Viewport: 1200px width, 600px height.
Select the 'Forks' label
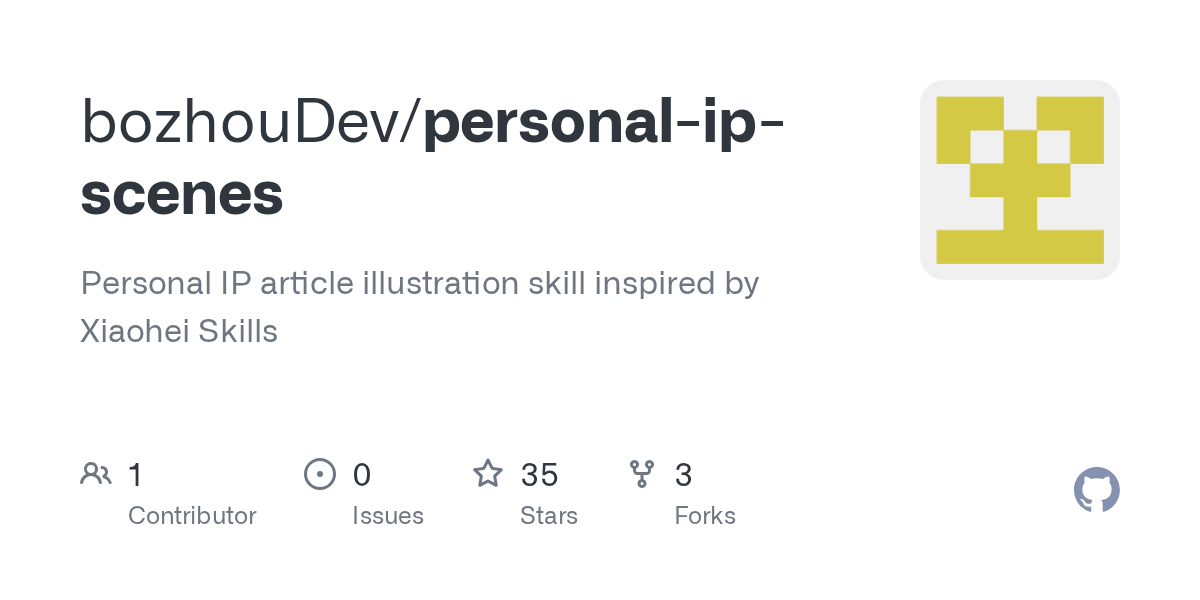click(x=705, y=516)
